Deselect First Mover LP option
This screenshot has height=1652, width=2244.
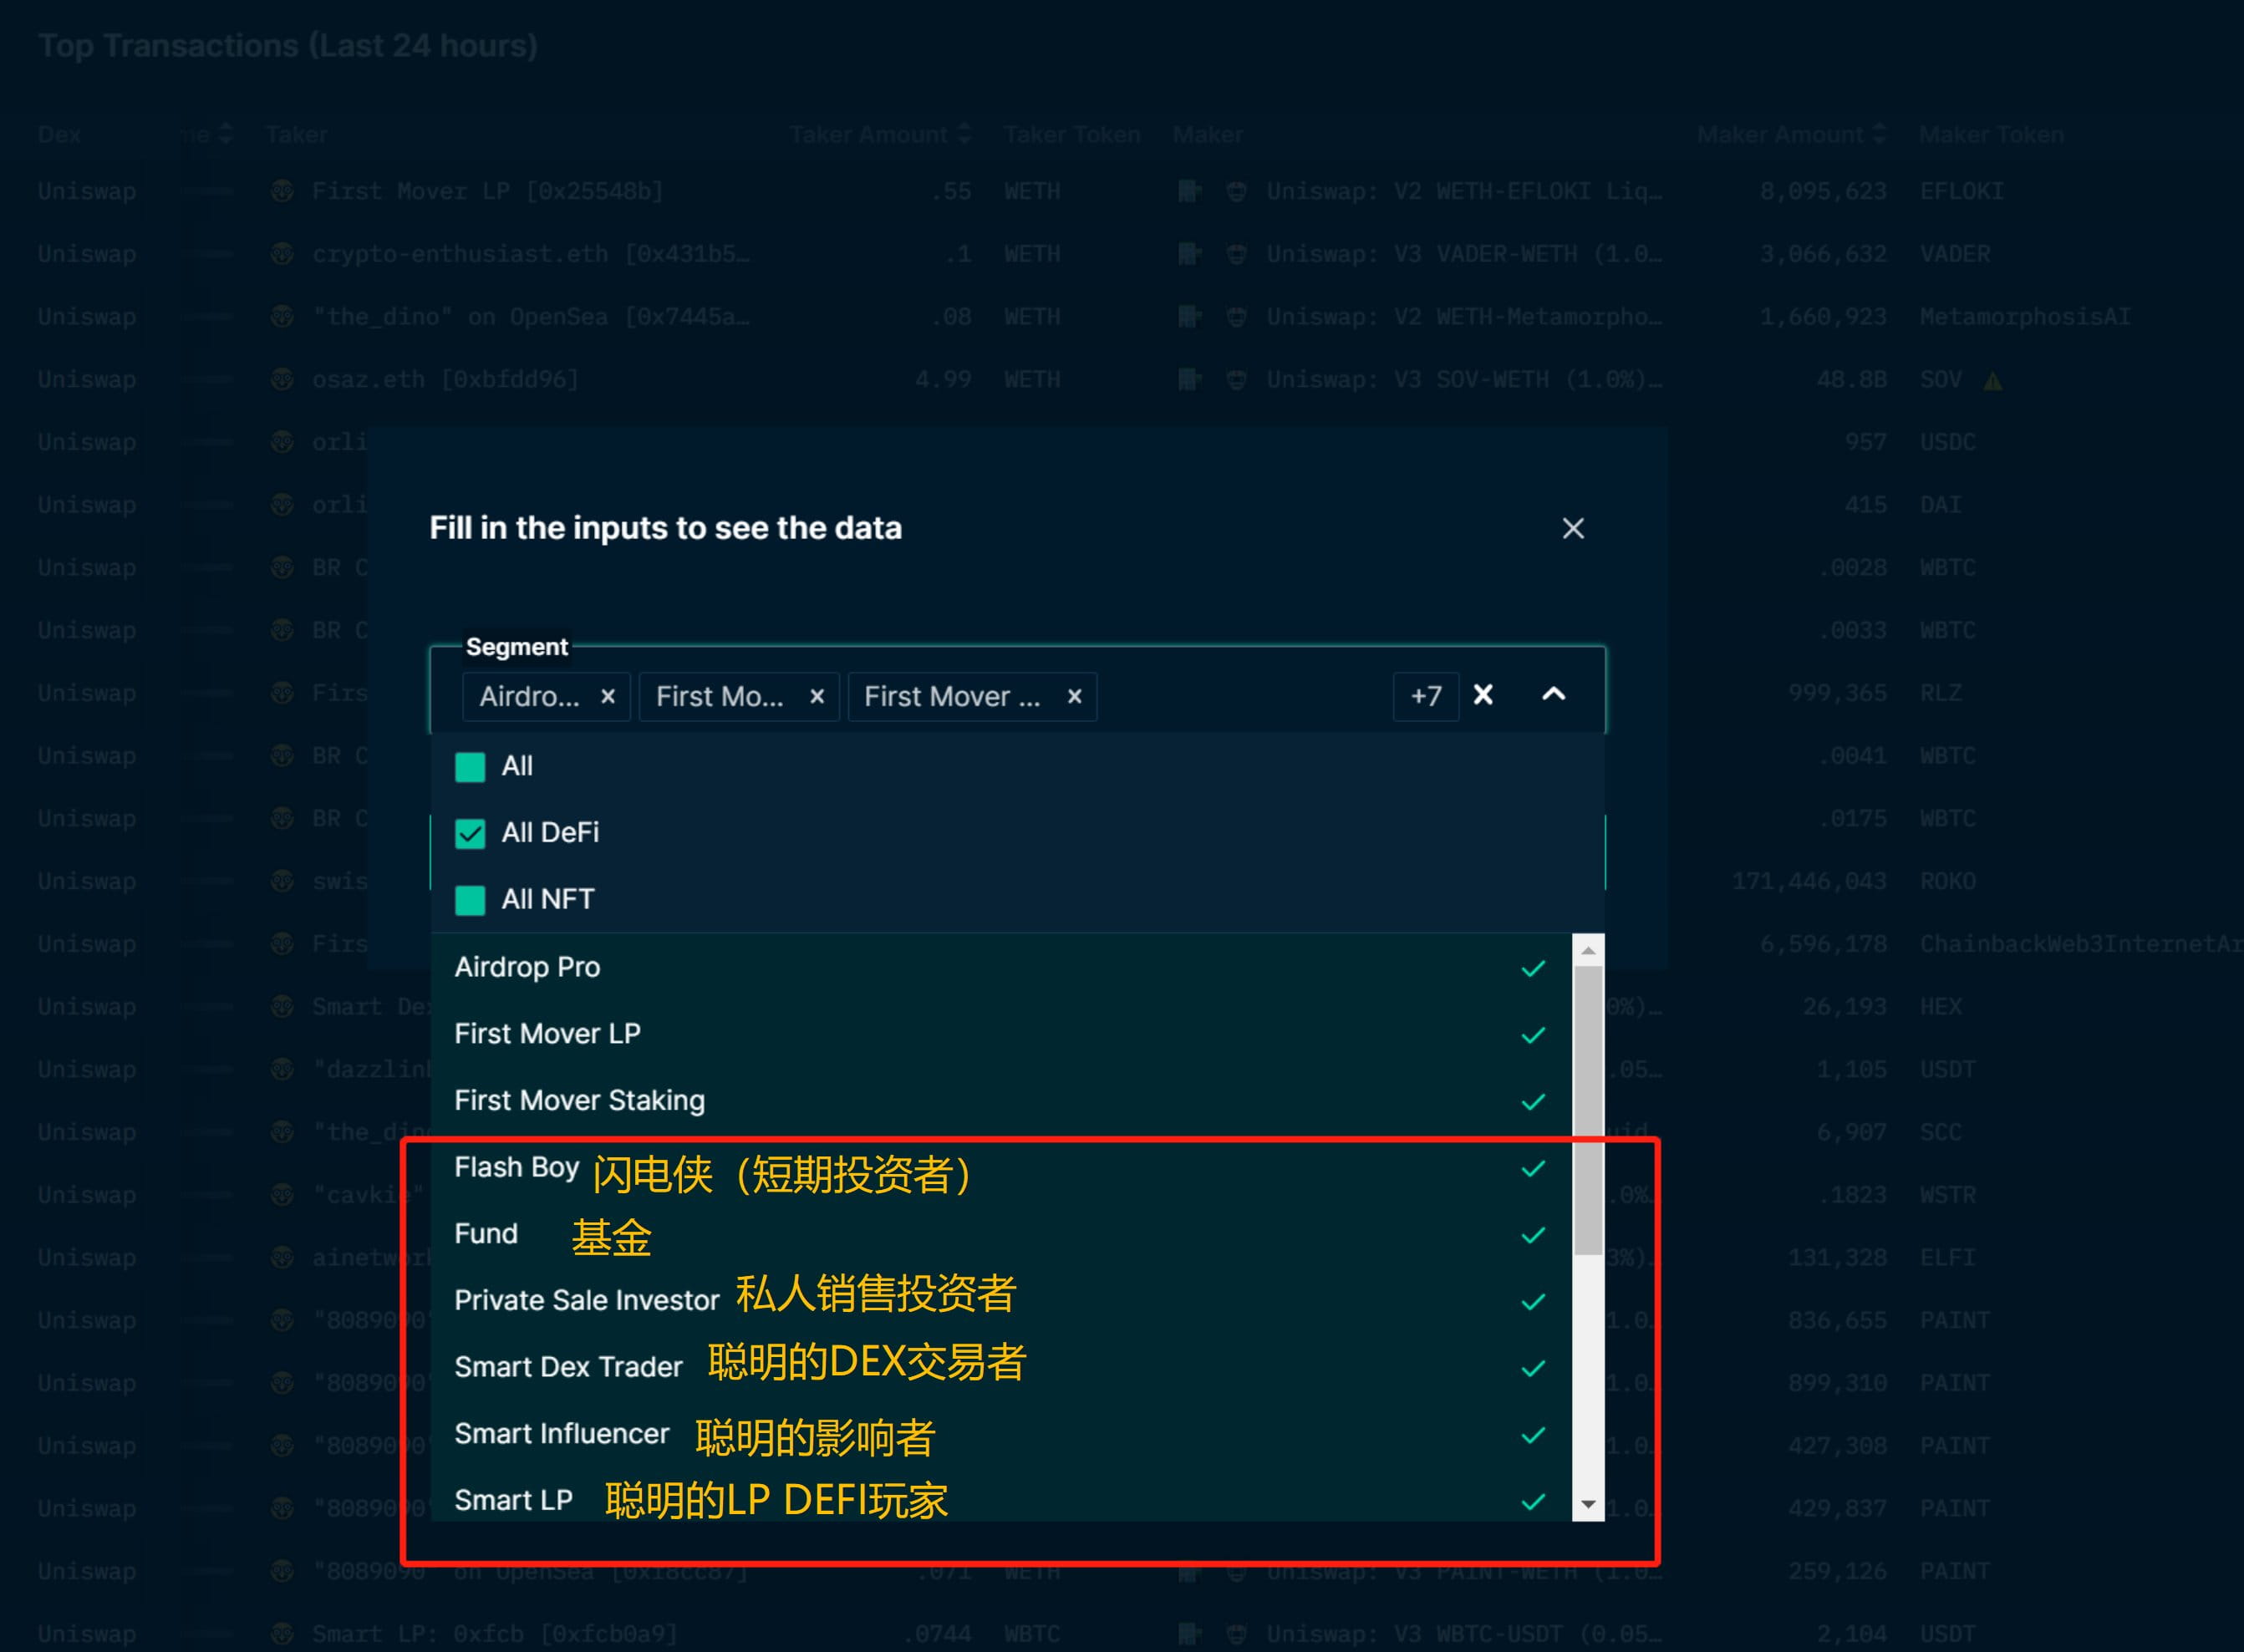(547, 1034)
